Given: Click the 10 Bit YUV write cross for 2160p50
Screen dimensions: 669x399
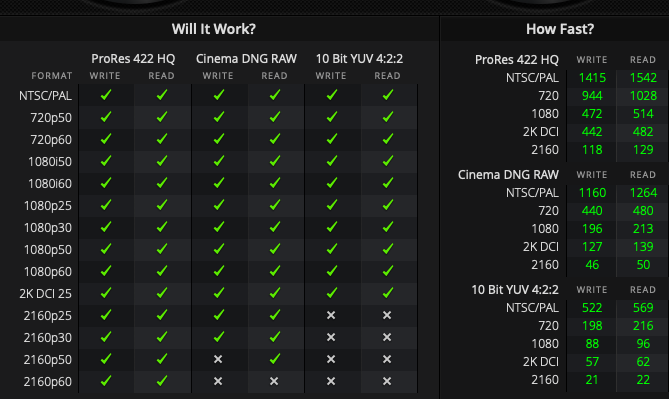Looking at the screenshot, I should [331, 359].
